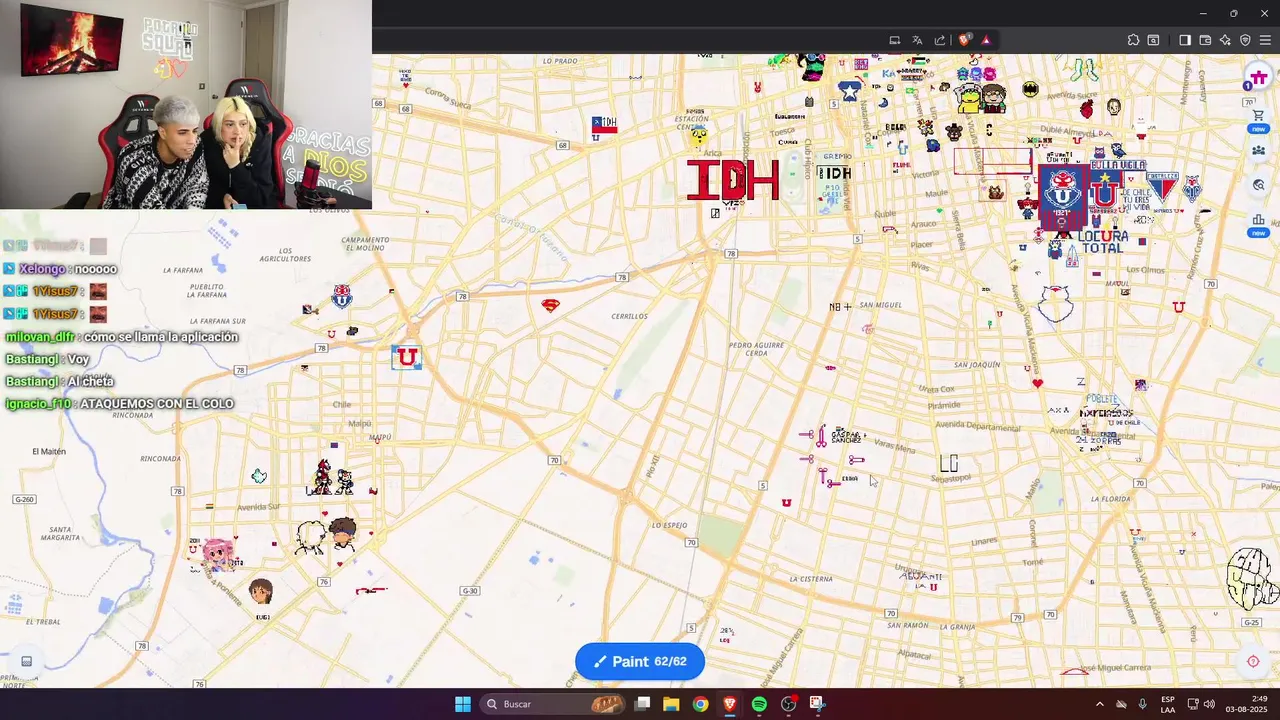
Task: Click the translate page icon
Action: coord(917,40)
